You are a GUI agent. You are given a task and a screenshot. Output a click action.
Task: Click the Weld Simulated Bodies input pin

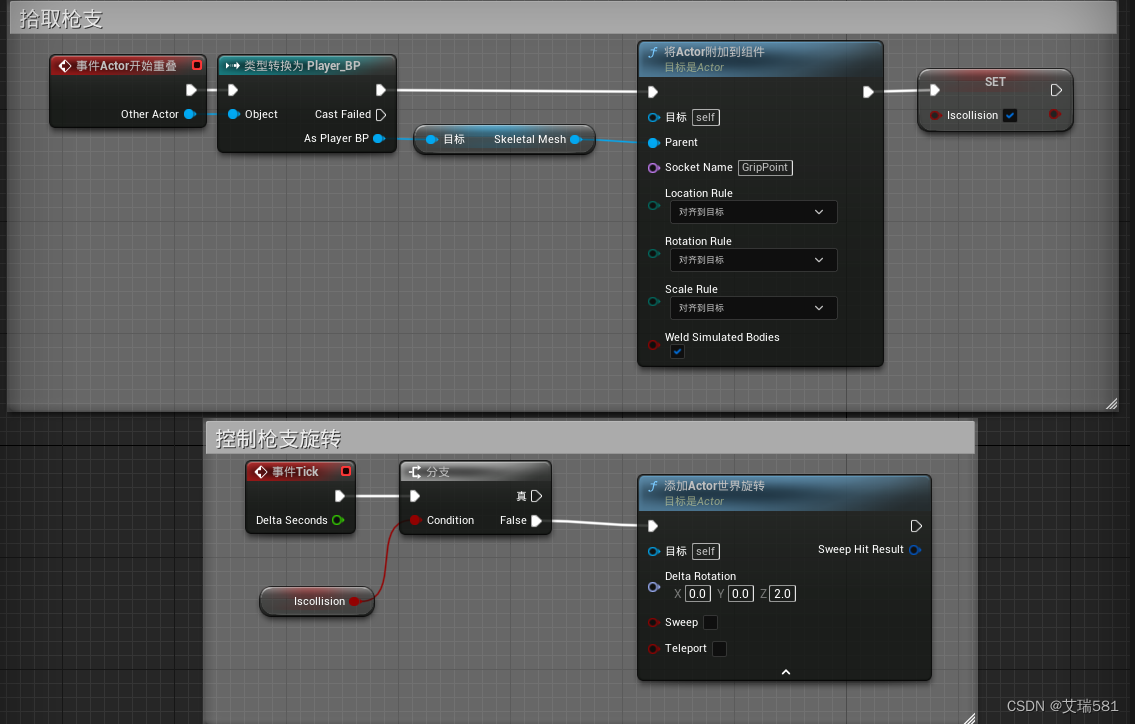tap(654, 345)
